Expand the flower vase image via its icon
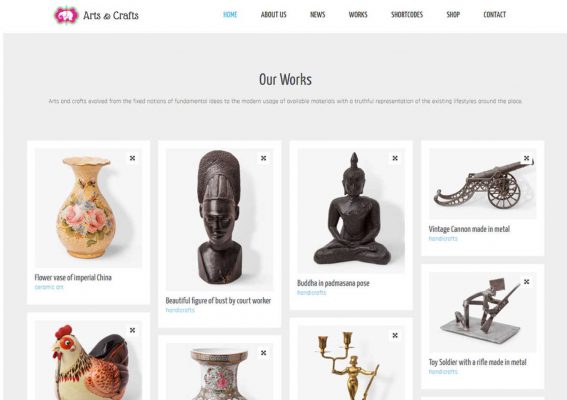567x400 pixels. click(132, 158)
